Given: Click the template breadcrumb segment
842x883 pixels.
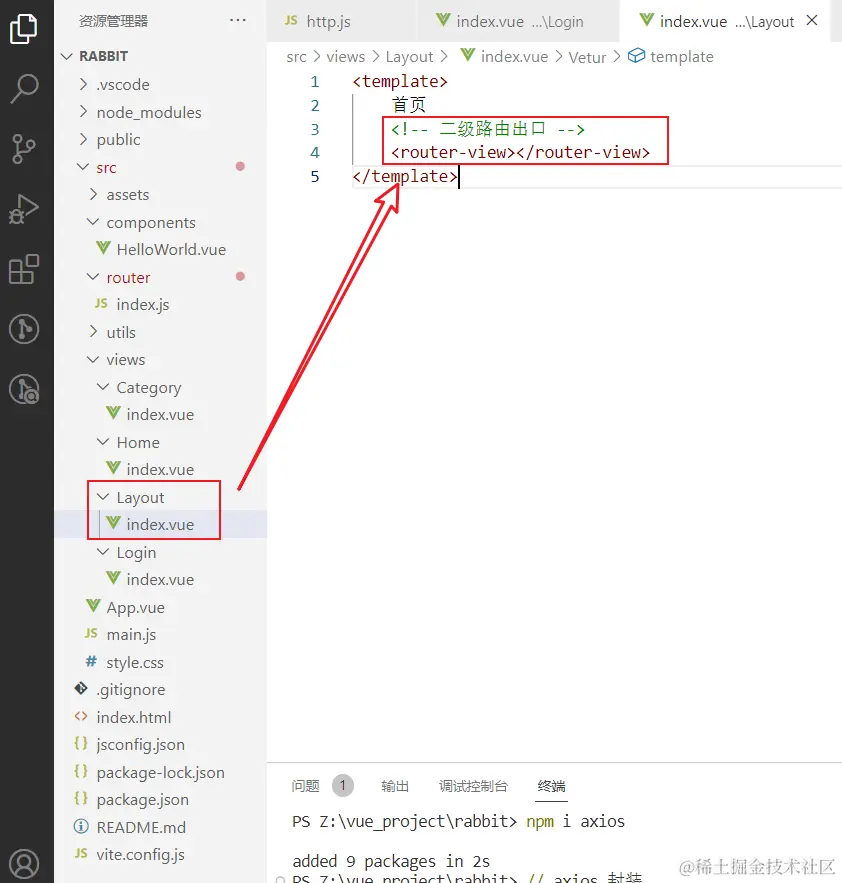Looking at the screenshot, I should tap(681, 57).
